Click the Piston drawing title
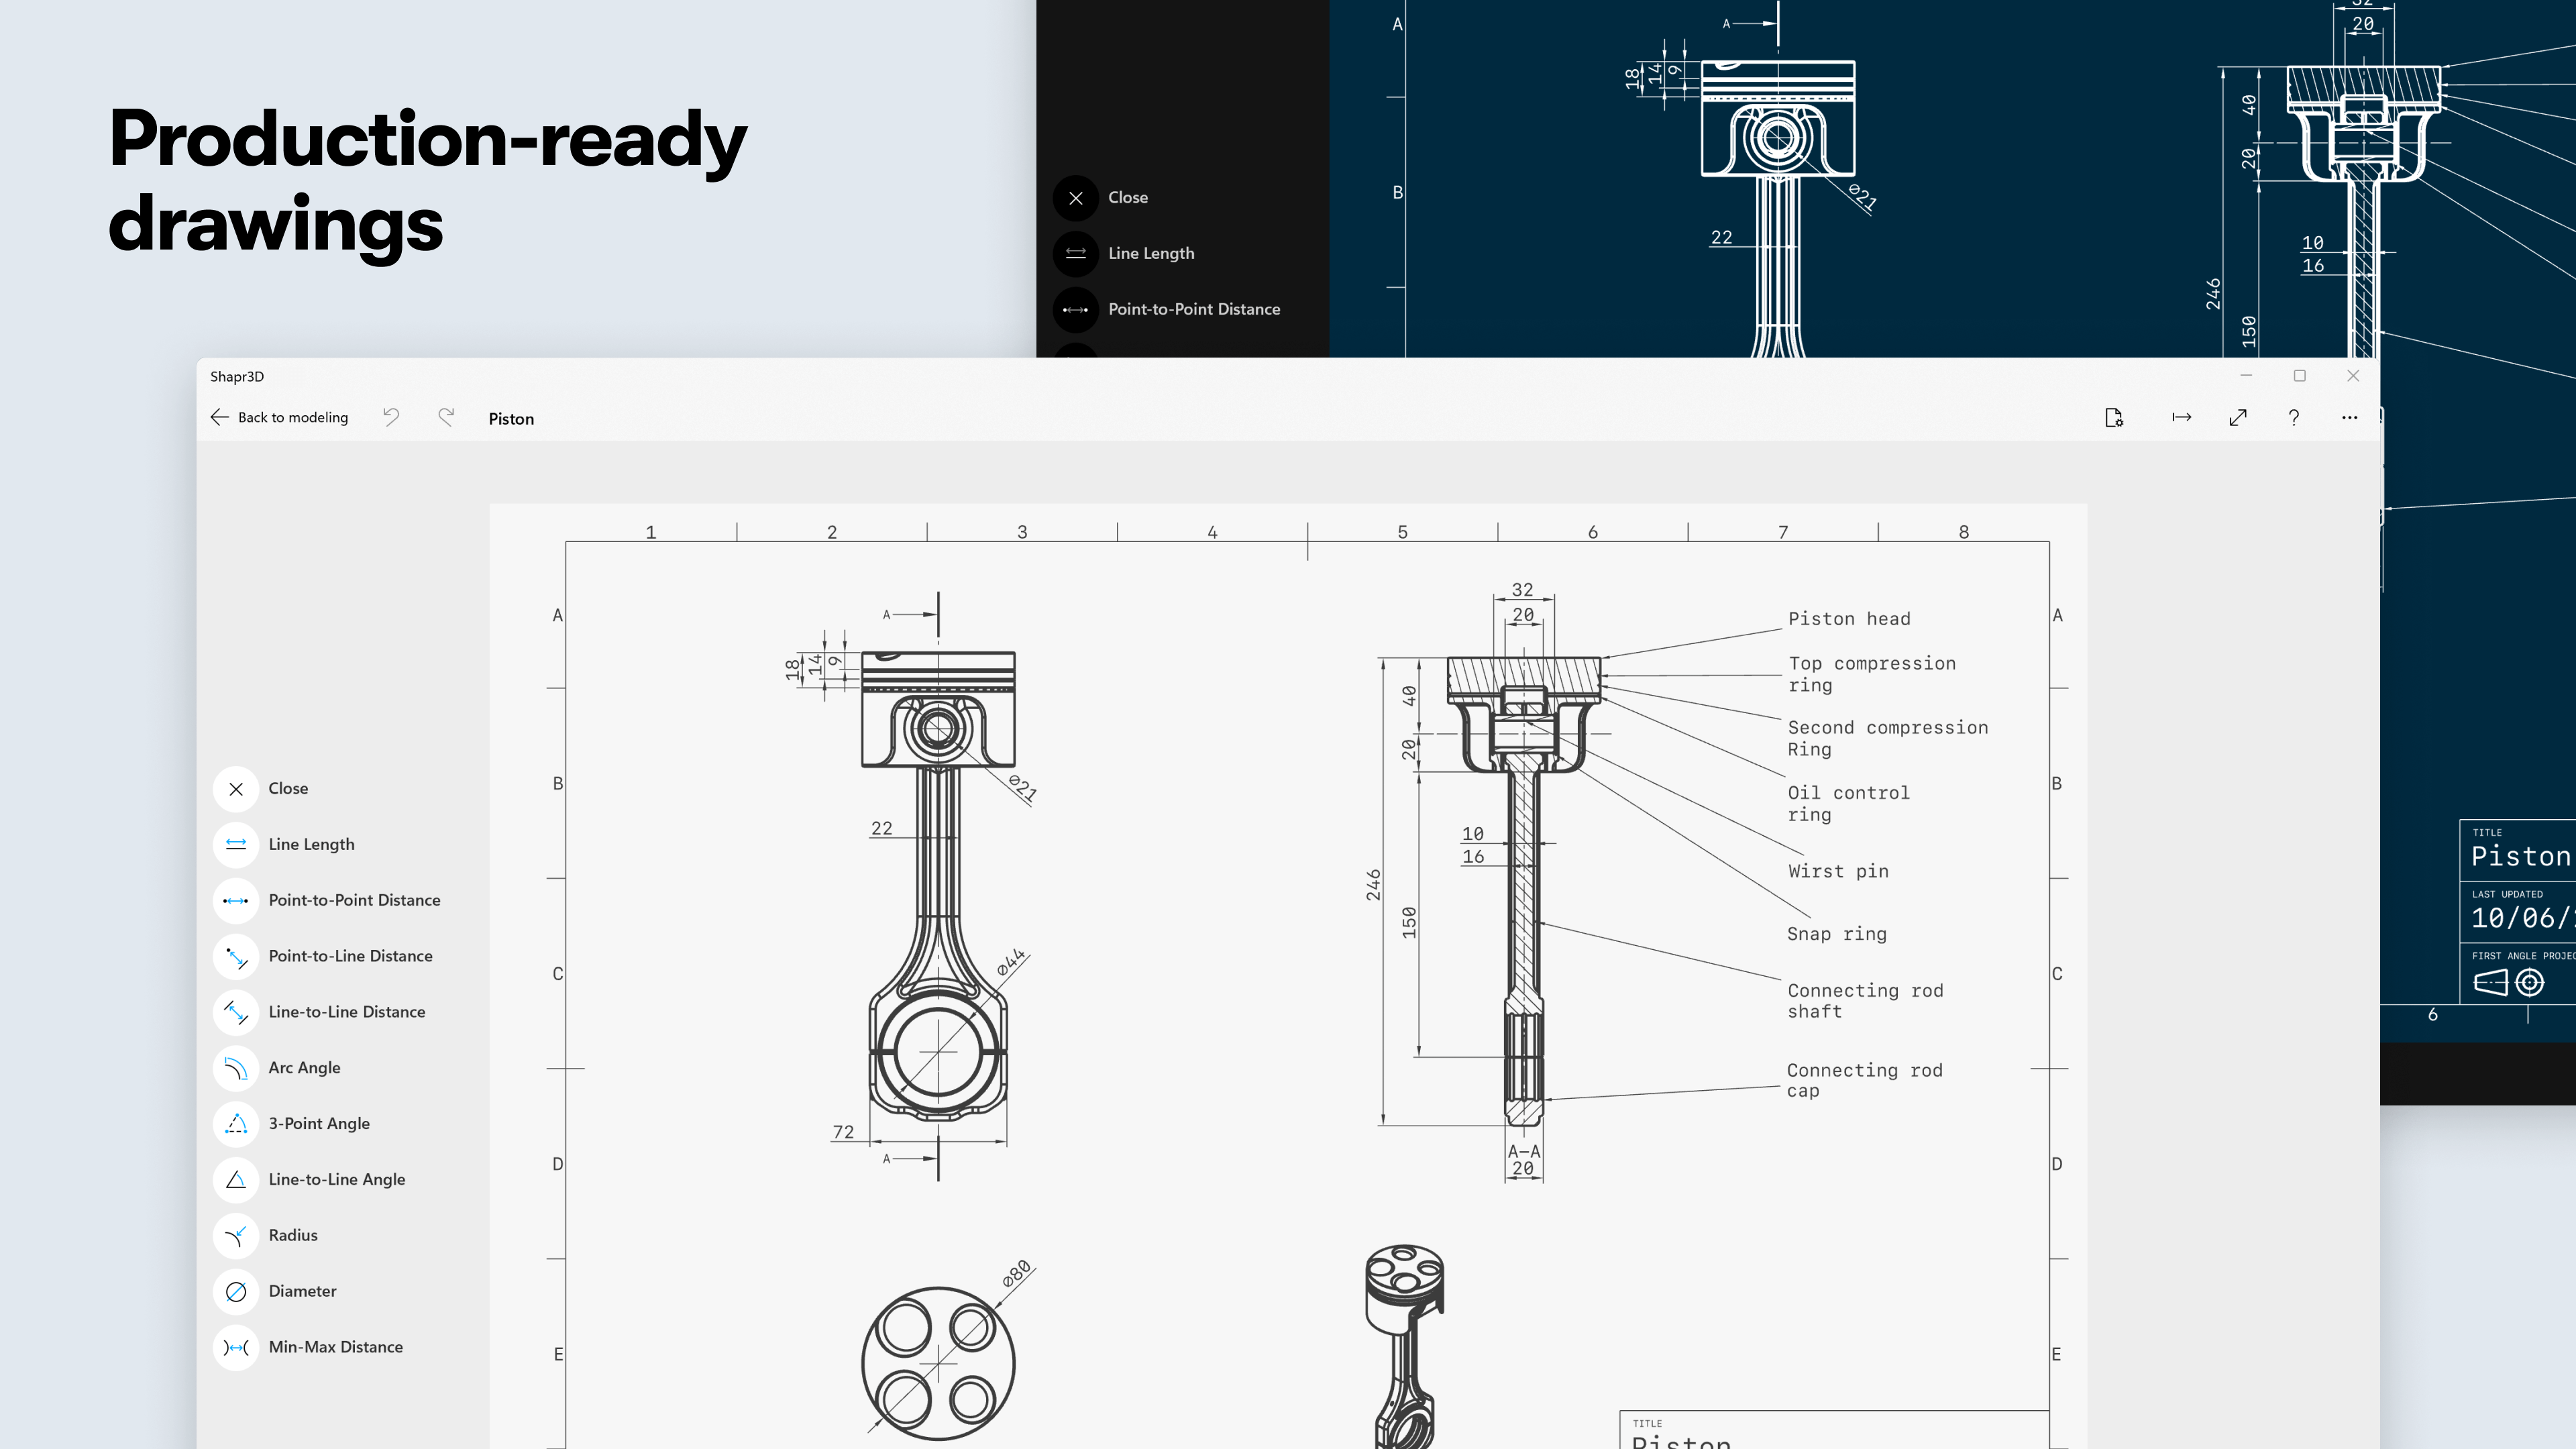The height and width of the screenshot is (1449, 2576). 511,419
